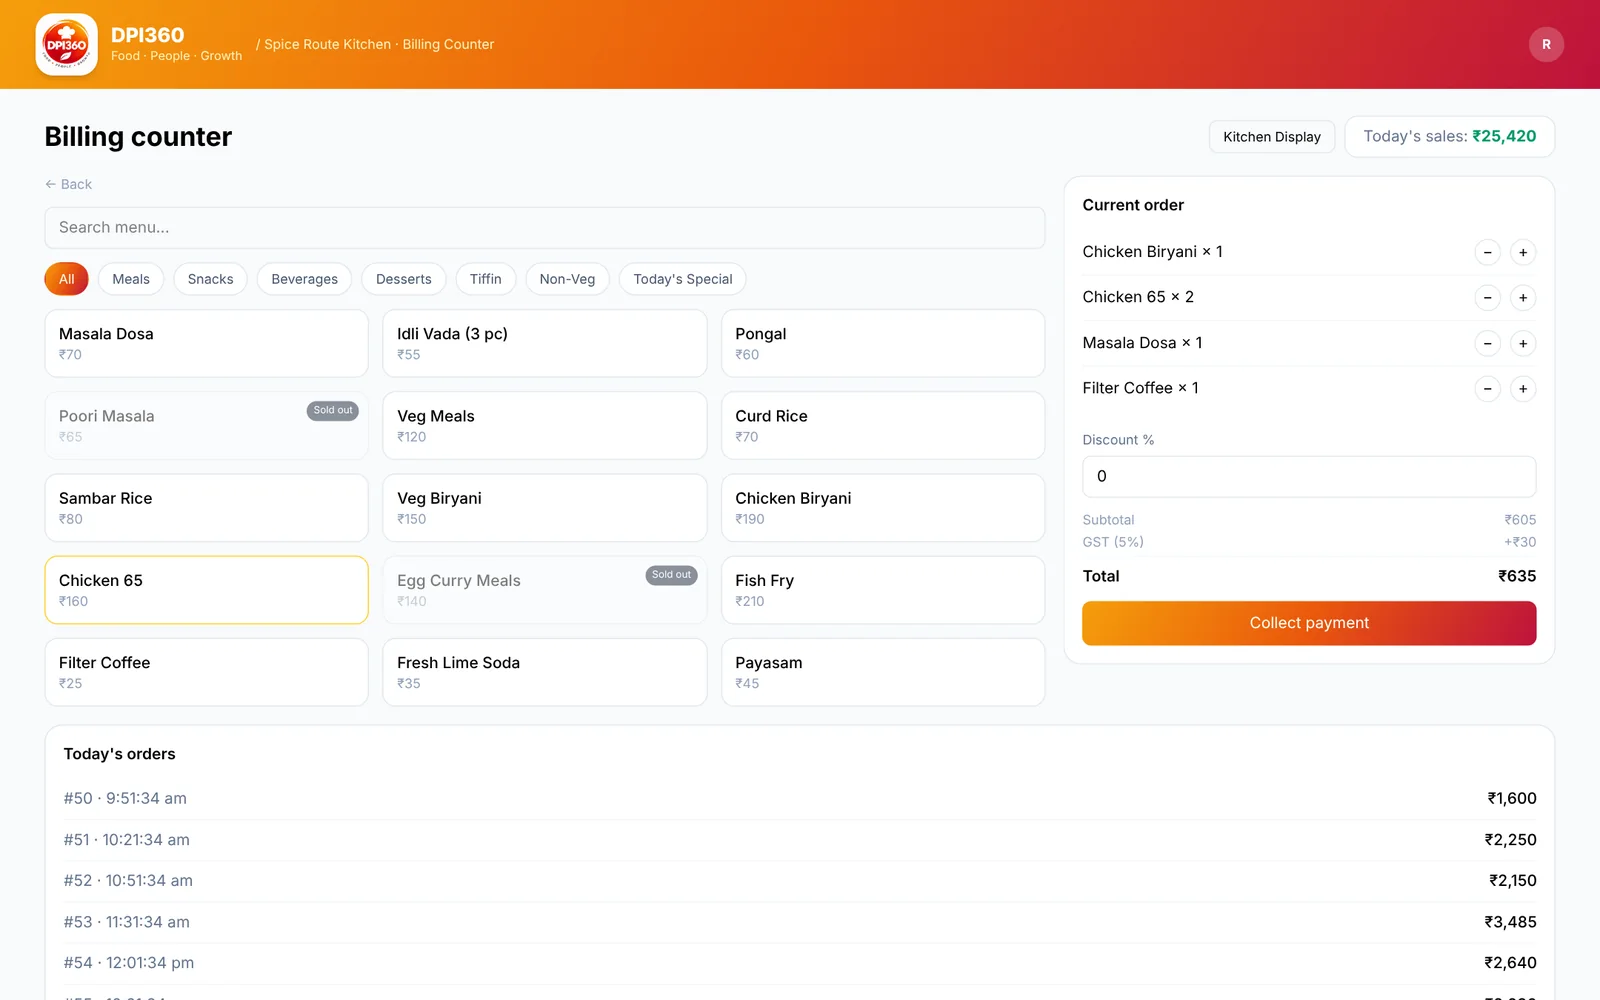This screenshot has height=1000, width=1600.
Task: Add Payasam to the order
Action: pyautogui.click(x=883, y=672)
